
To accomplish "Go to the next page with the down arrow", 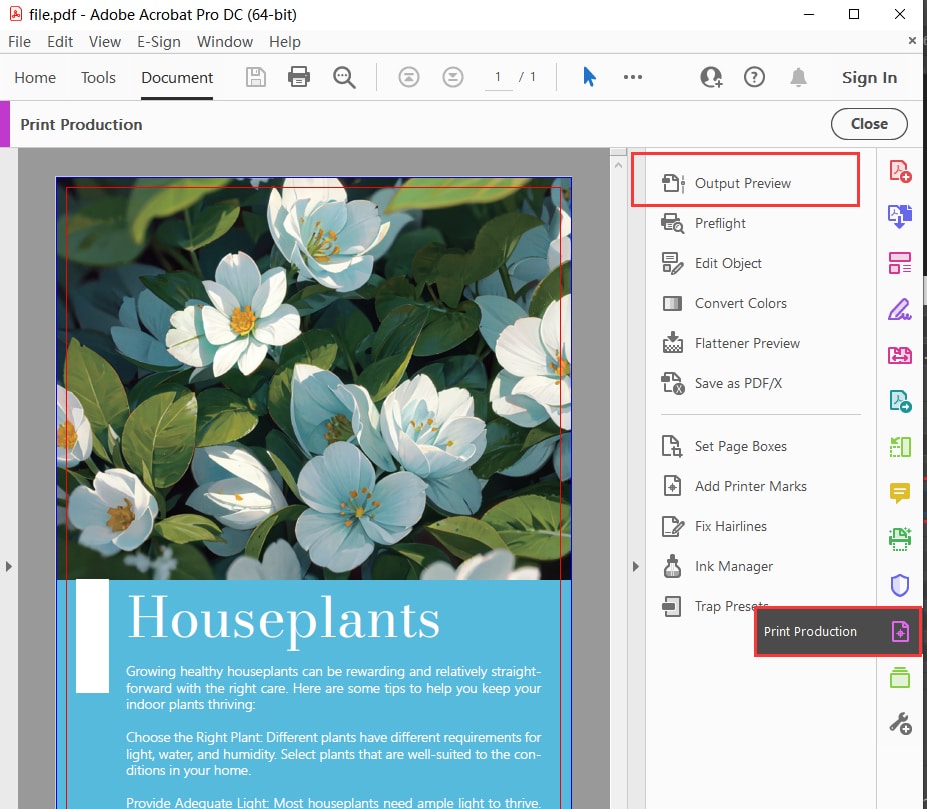I will pyautogui.click(x=453, y=77).
